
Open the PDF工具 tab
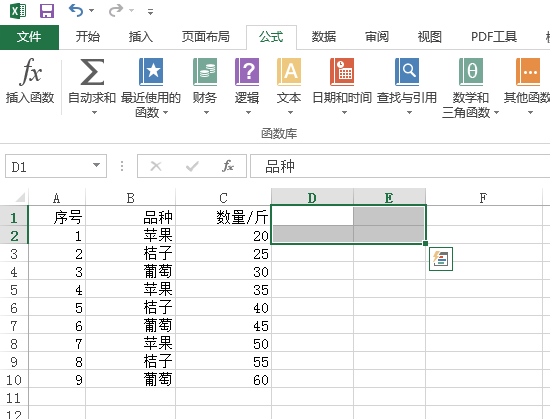(494, 37)
